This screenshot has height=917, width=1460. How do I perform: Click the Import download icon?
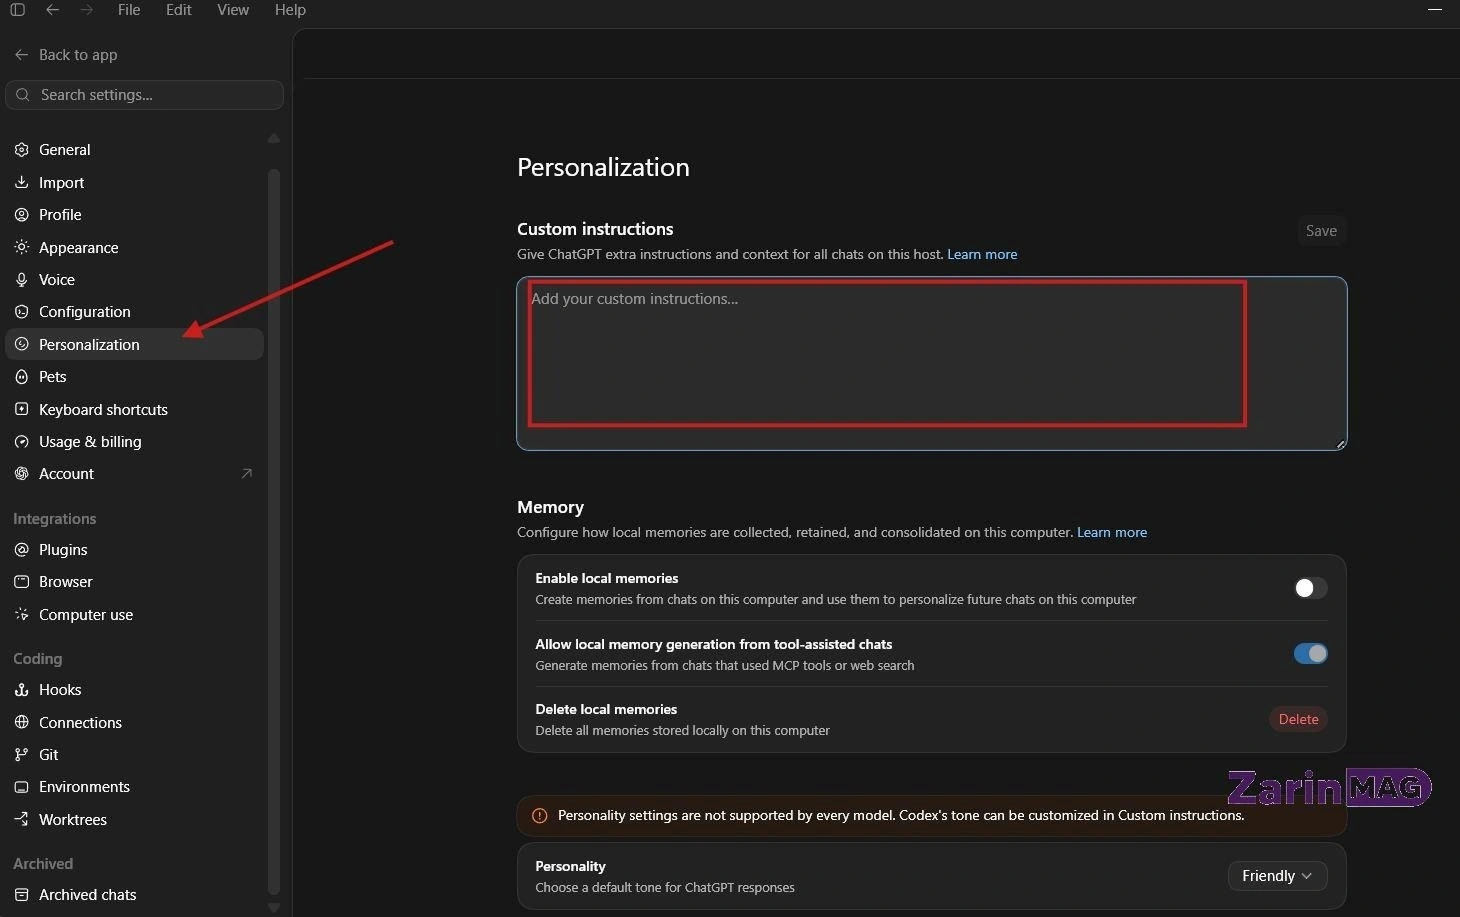point(22,183)
